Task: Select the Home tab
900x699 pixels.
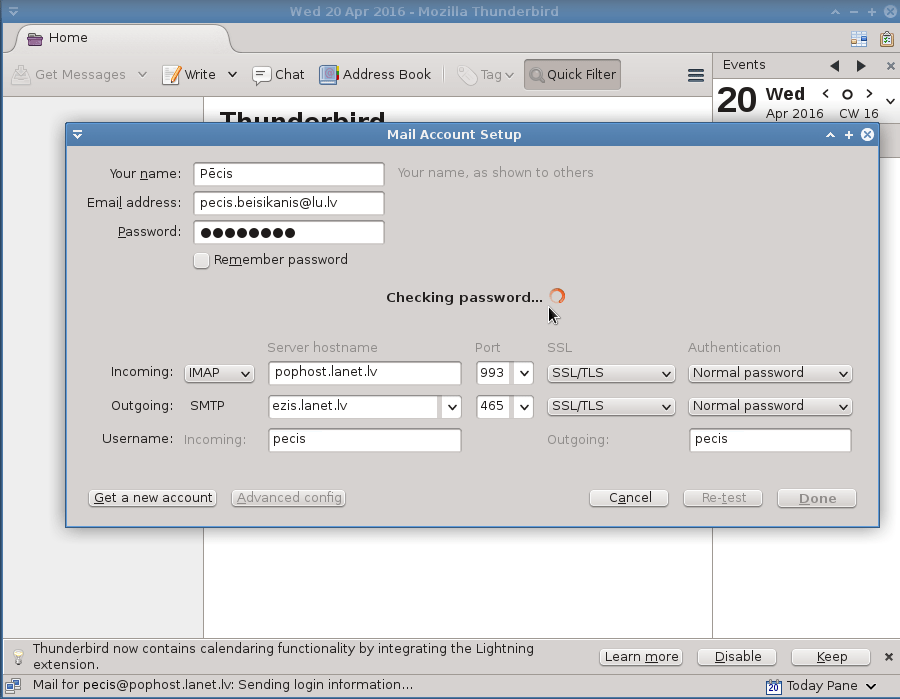Action: point(68,38)
